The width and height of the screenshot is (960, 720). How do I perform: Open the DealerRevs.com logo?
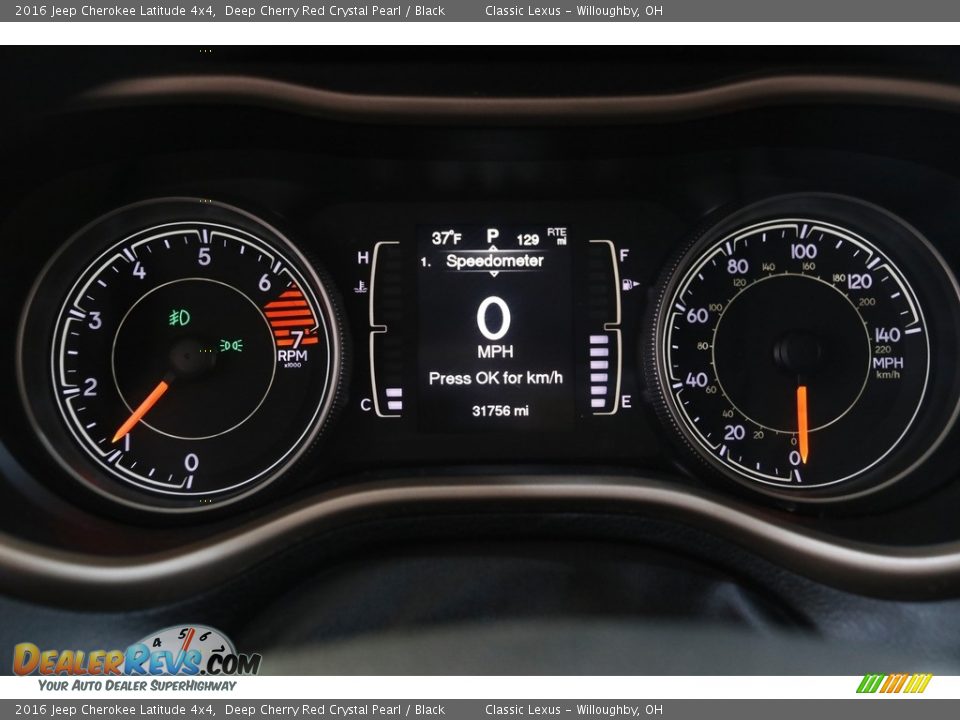pos(137,651)
